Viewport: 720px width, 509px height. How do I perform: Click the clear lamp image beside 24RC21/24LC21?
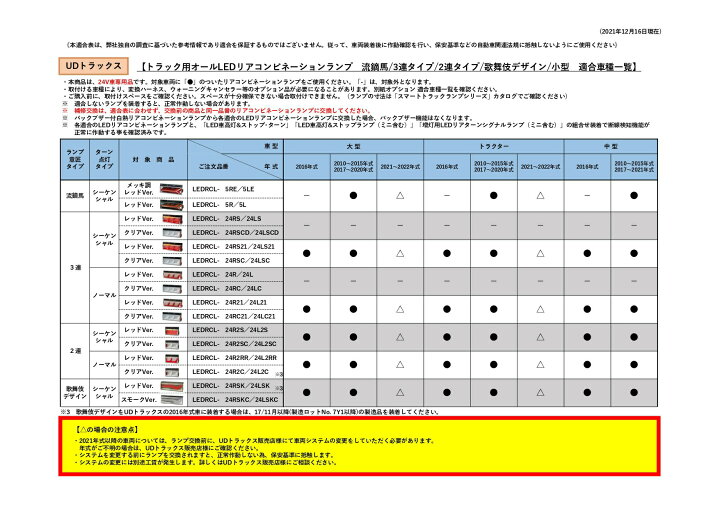click(x=172, y=317)
